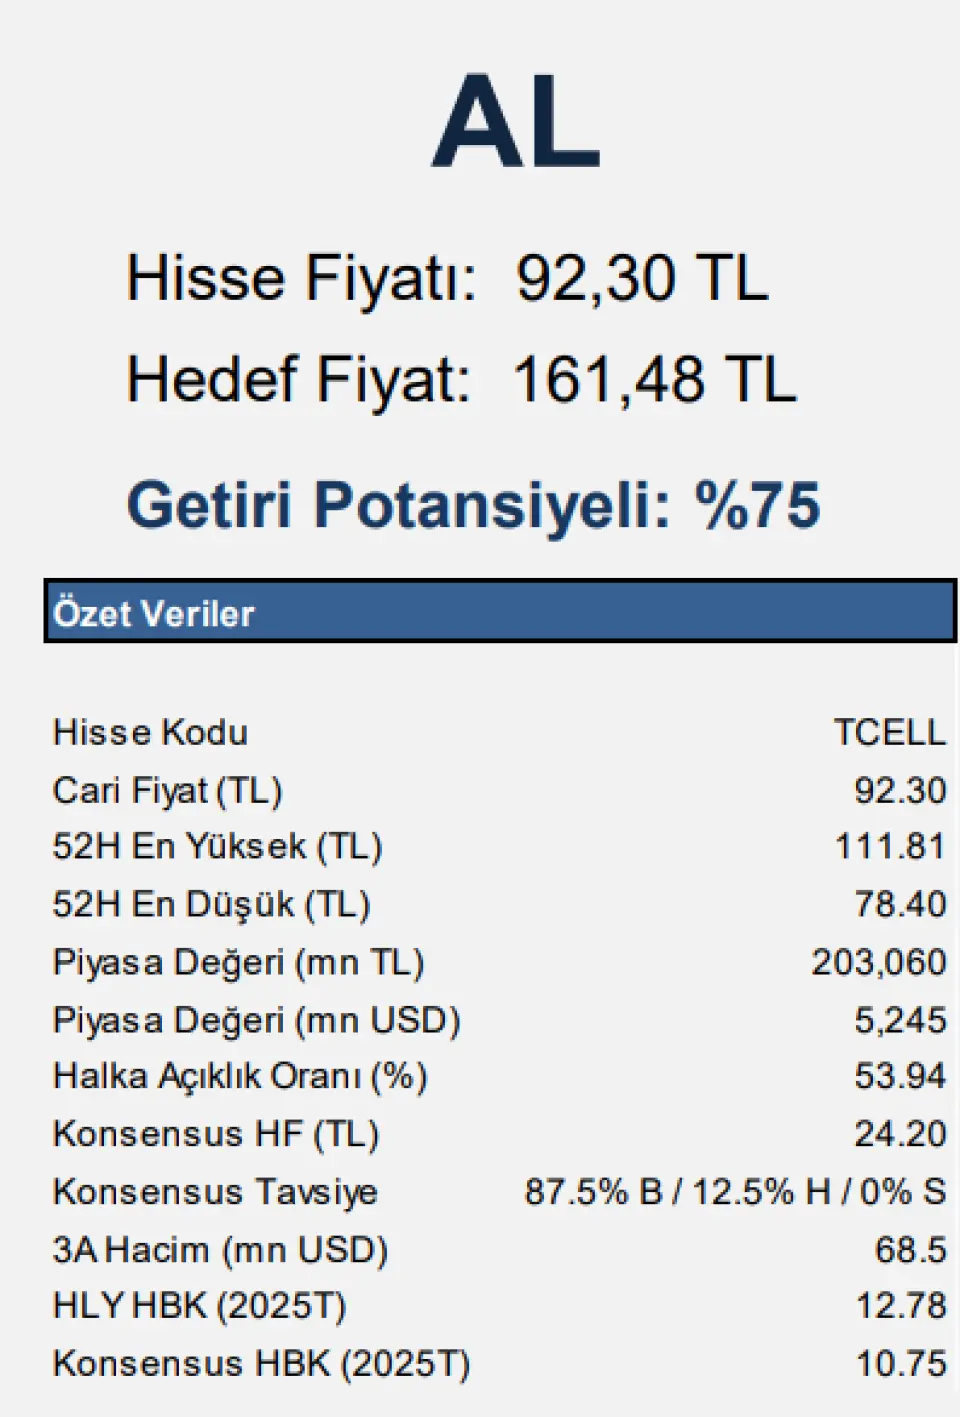Select the Konsensus HF value 24.20
Image resolution: width=960 pixels, height=1417 pixels.
click(x=900, y=1133)
